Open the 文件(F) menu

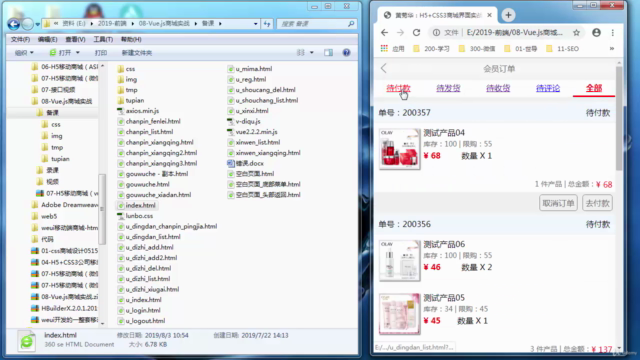pos(20,39)
